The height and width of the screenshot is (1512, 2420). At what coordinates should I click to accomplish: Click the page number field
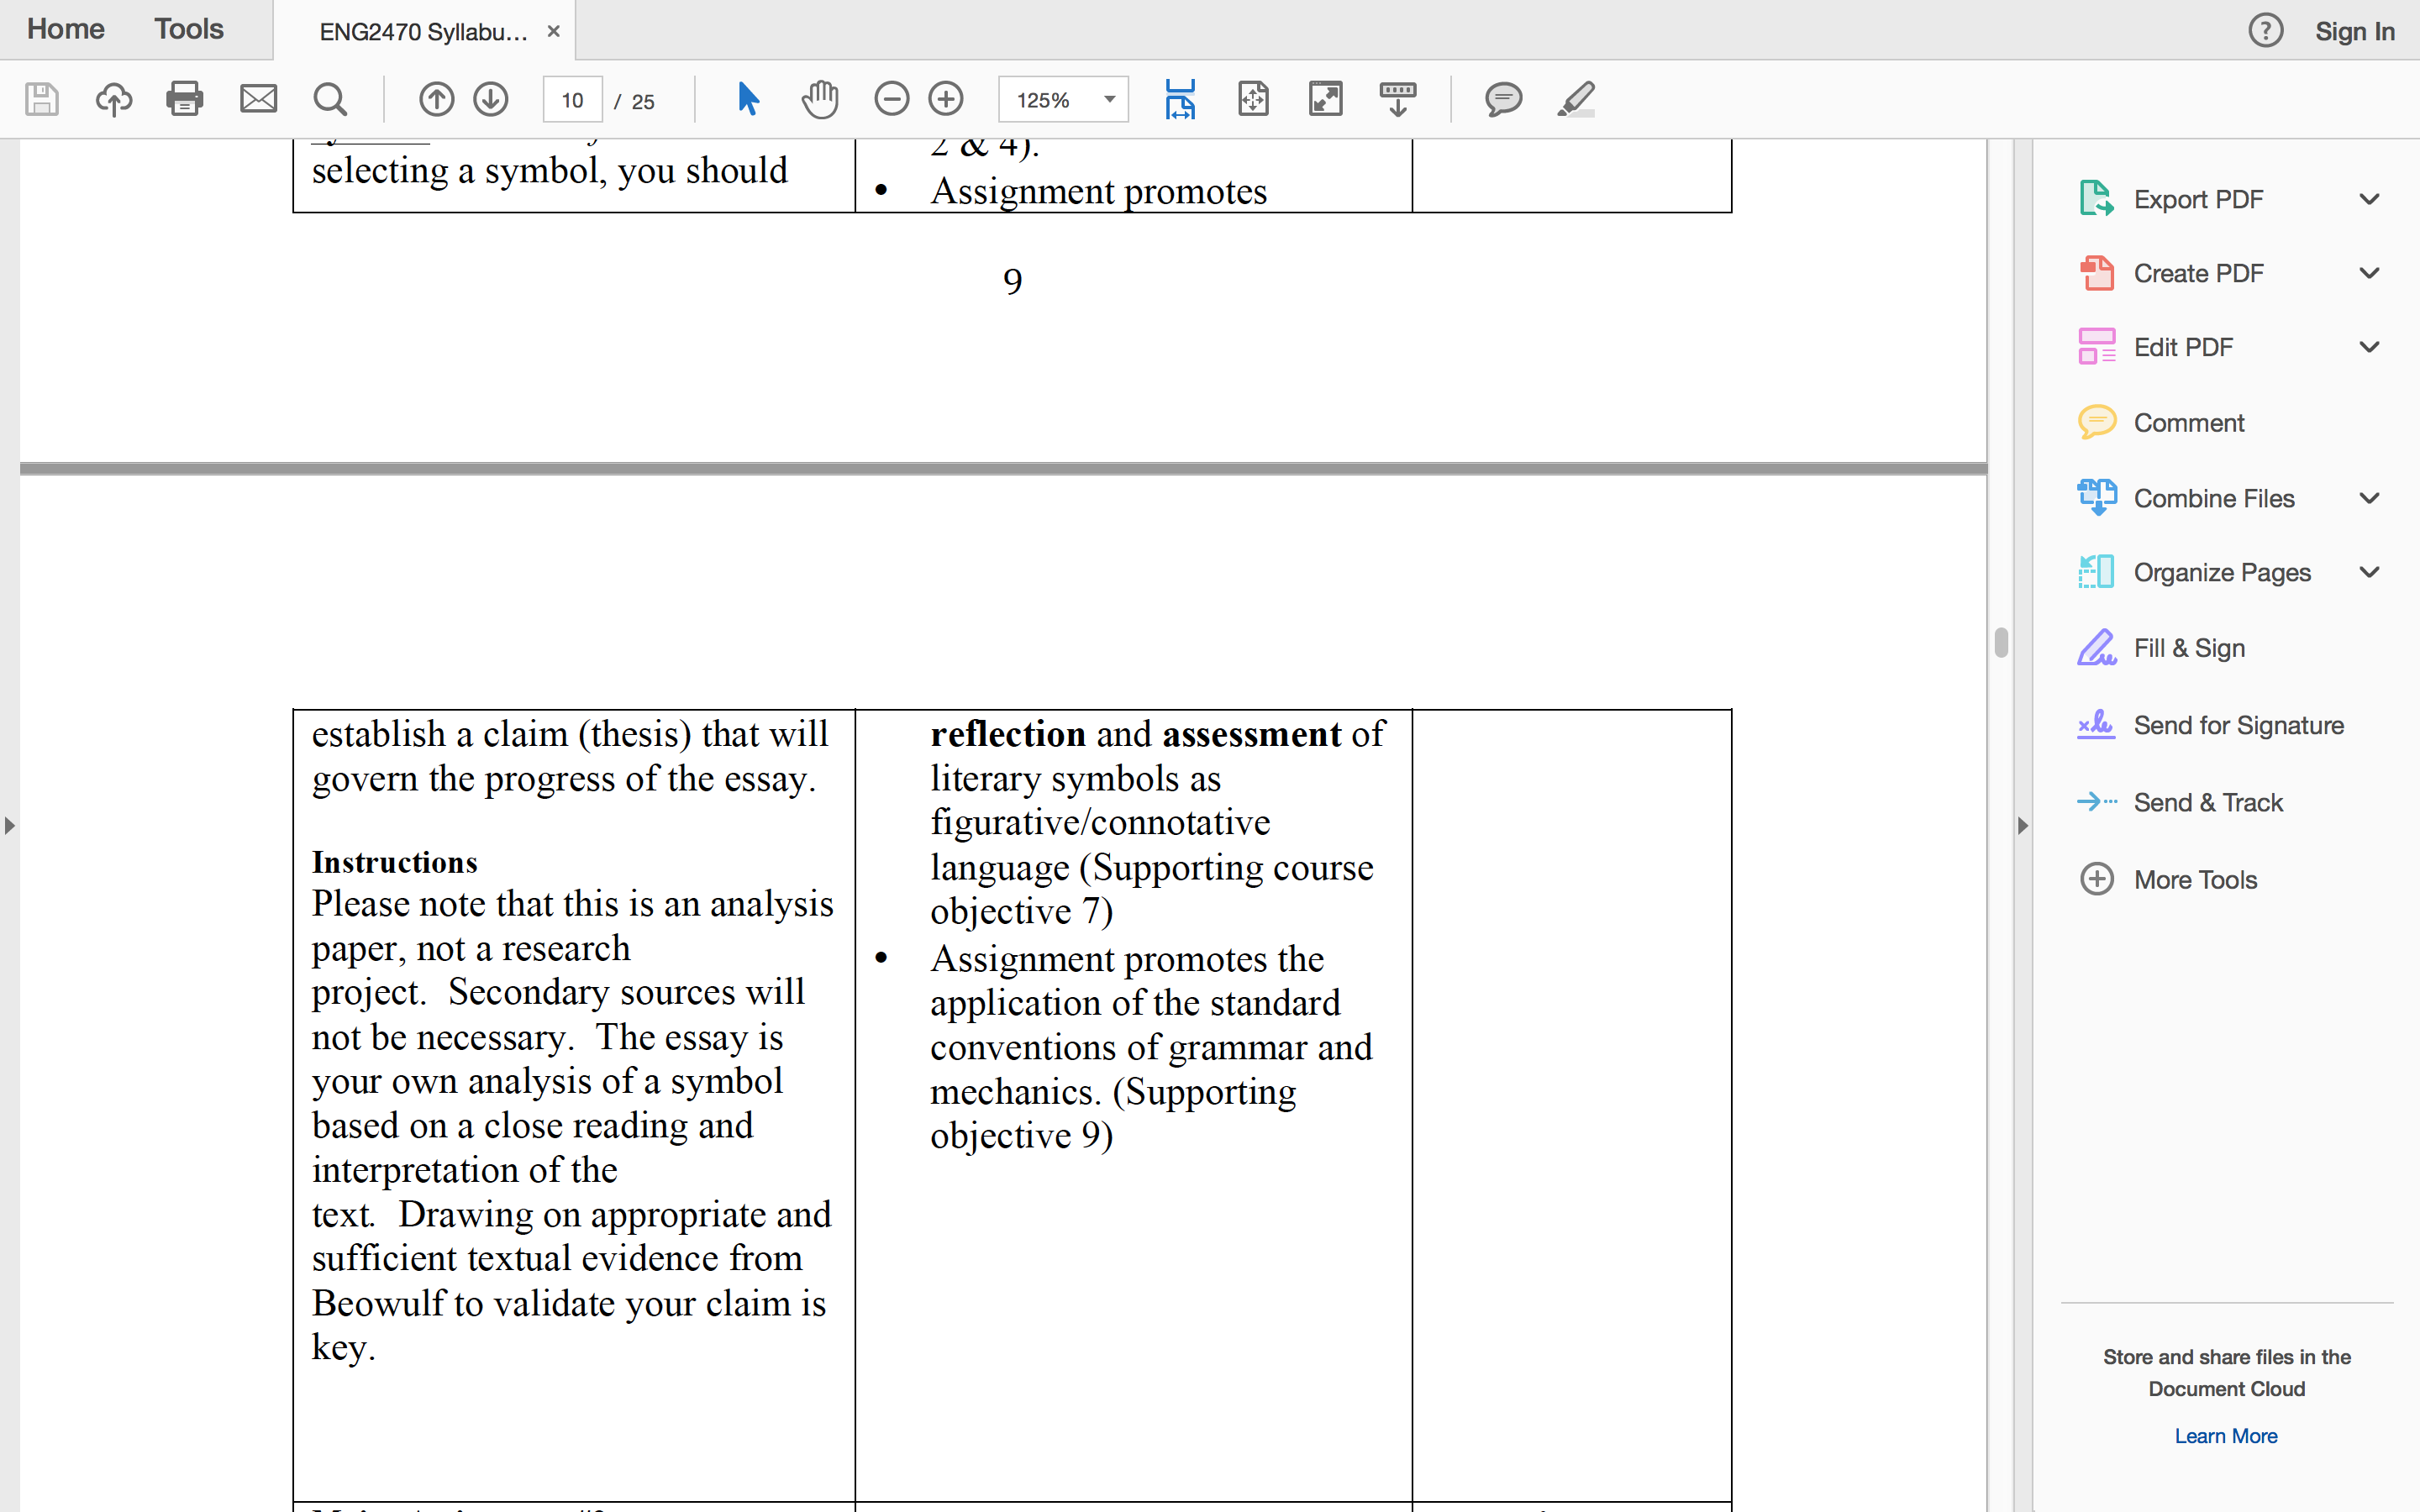[x=572, y=99]
